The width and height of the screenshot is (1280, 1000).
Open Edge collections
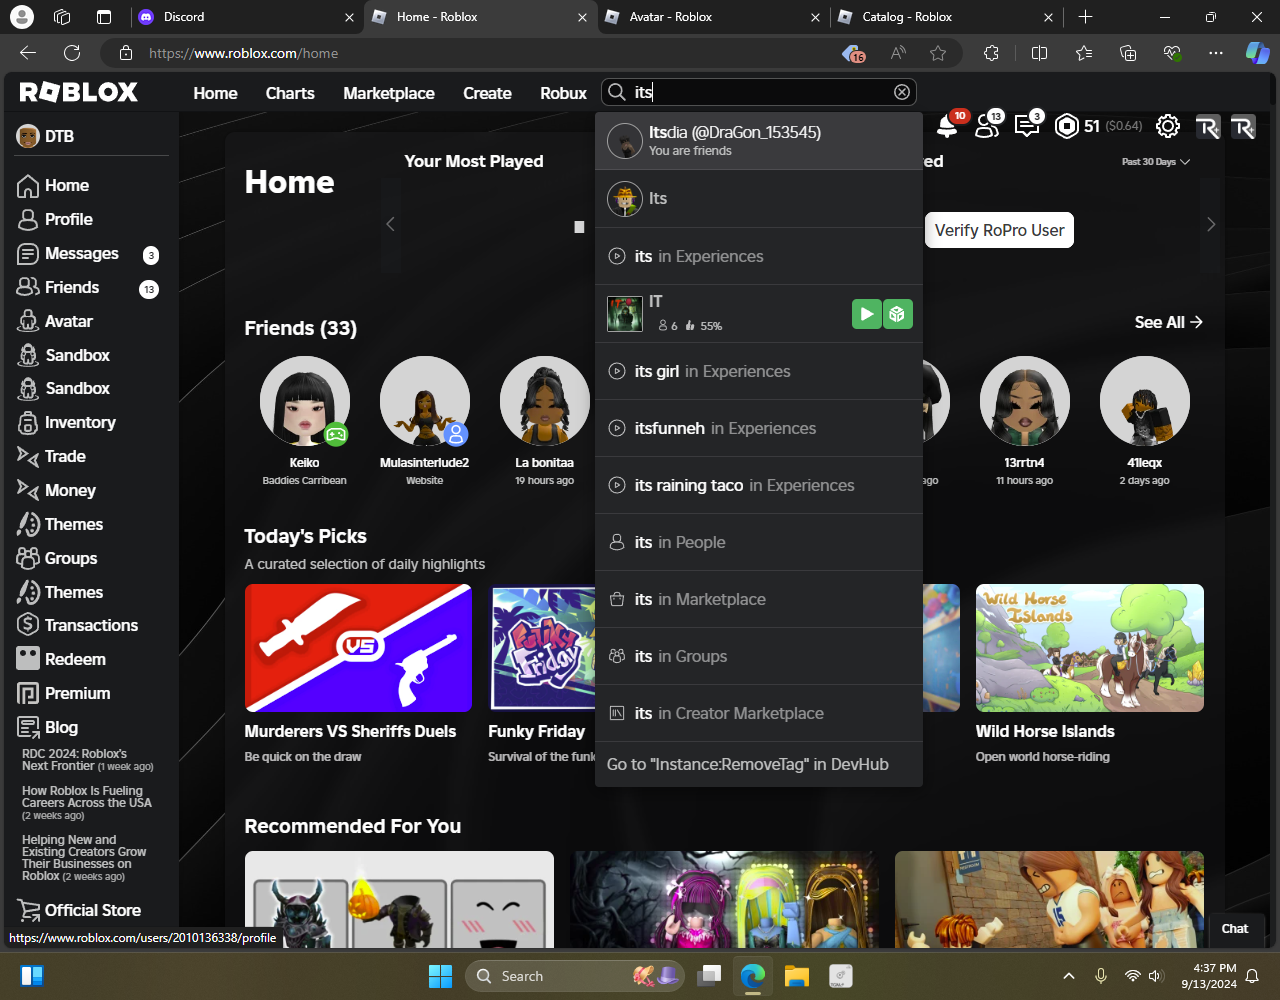click(1128, 53)
